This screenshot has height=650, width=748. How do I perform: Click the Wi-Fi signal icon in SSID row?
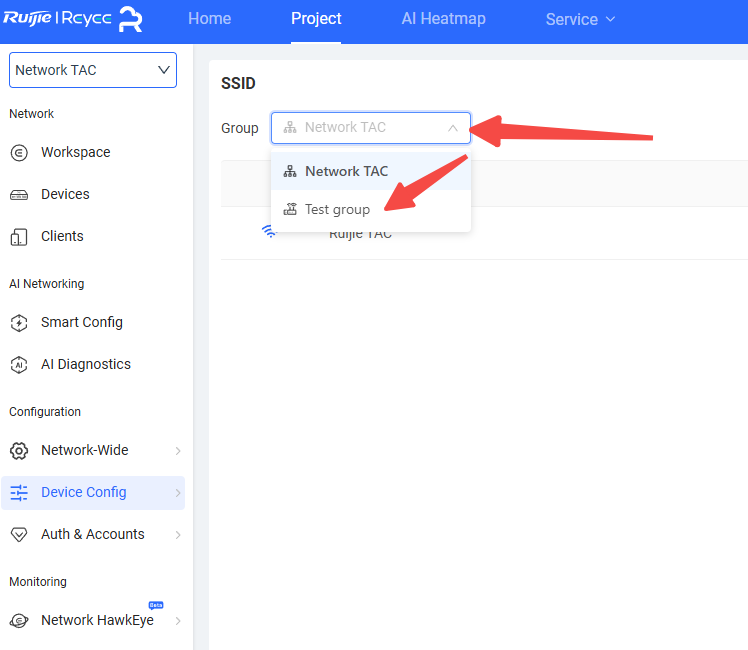[270, 232]
